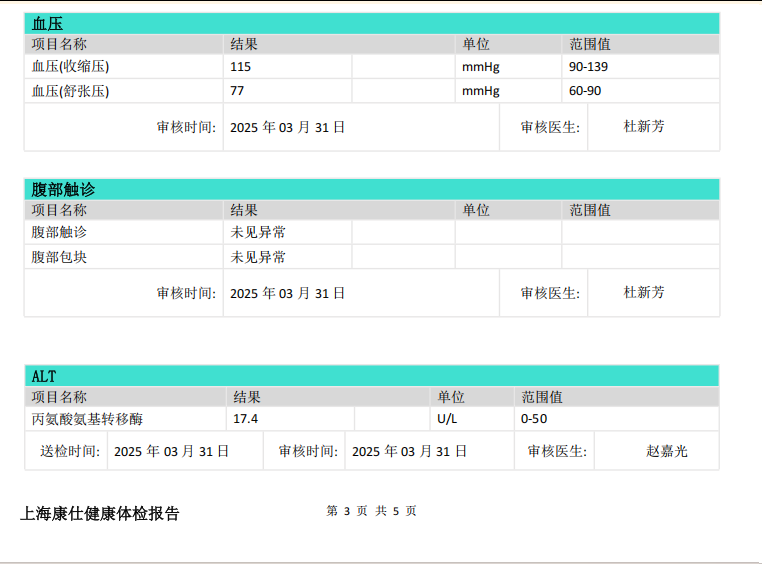The height and width of the screenshot is (564, 762).
Task: Click the 腹部触诊 section header bar
Action: 371,189
